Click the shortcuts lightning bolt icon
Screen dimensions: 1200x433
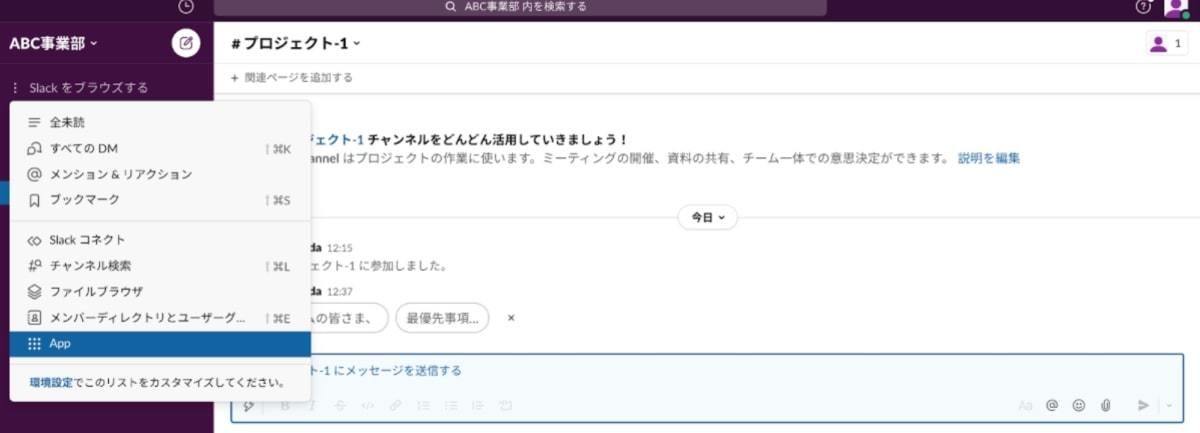[248, 406]
